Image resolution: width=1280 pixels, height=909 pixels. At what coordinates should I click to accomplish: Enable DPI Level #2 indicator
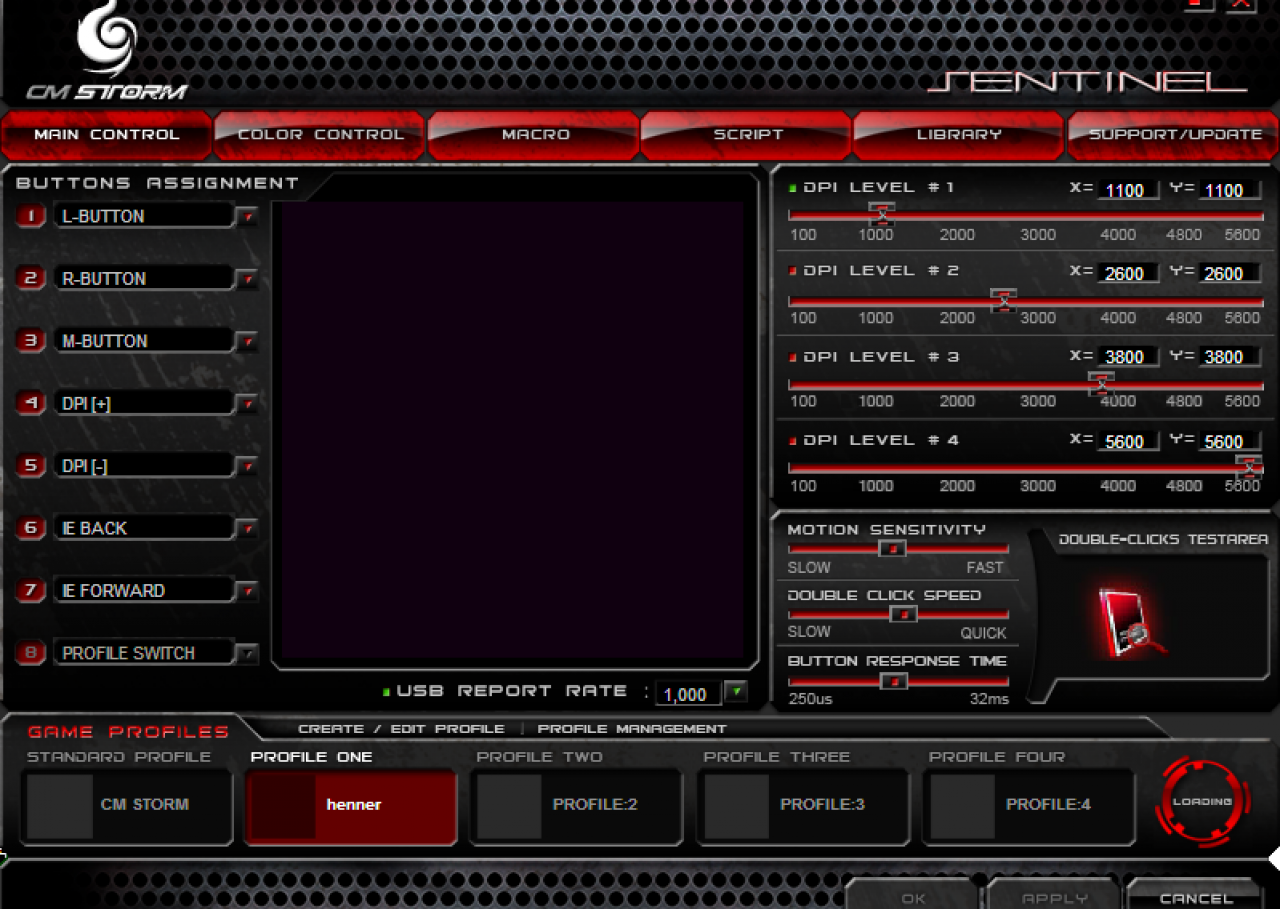(x=792, y=271)
